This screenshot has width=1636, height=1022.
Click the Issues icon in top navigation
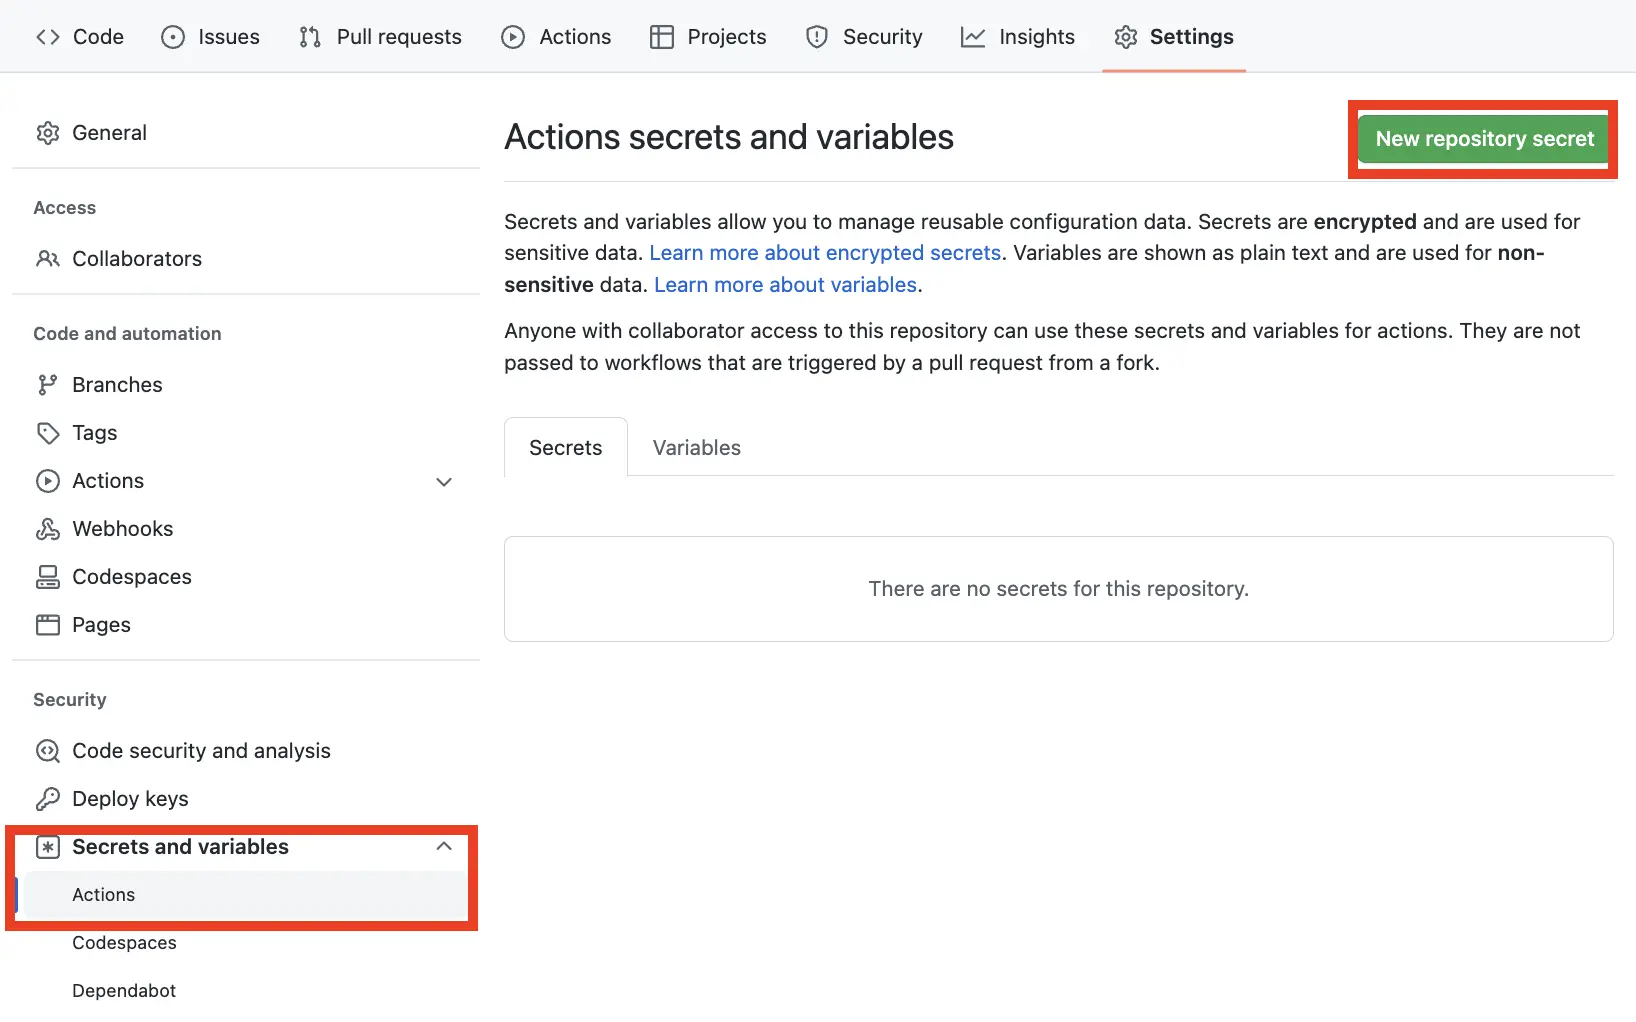[x=172, y=36]
